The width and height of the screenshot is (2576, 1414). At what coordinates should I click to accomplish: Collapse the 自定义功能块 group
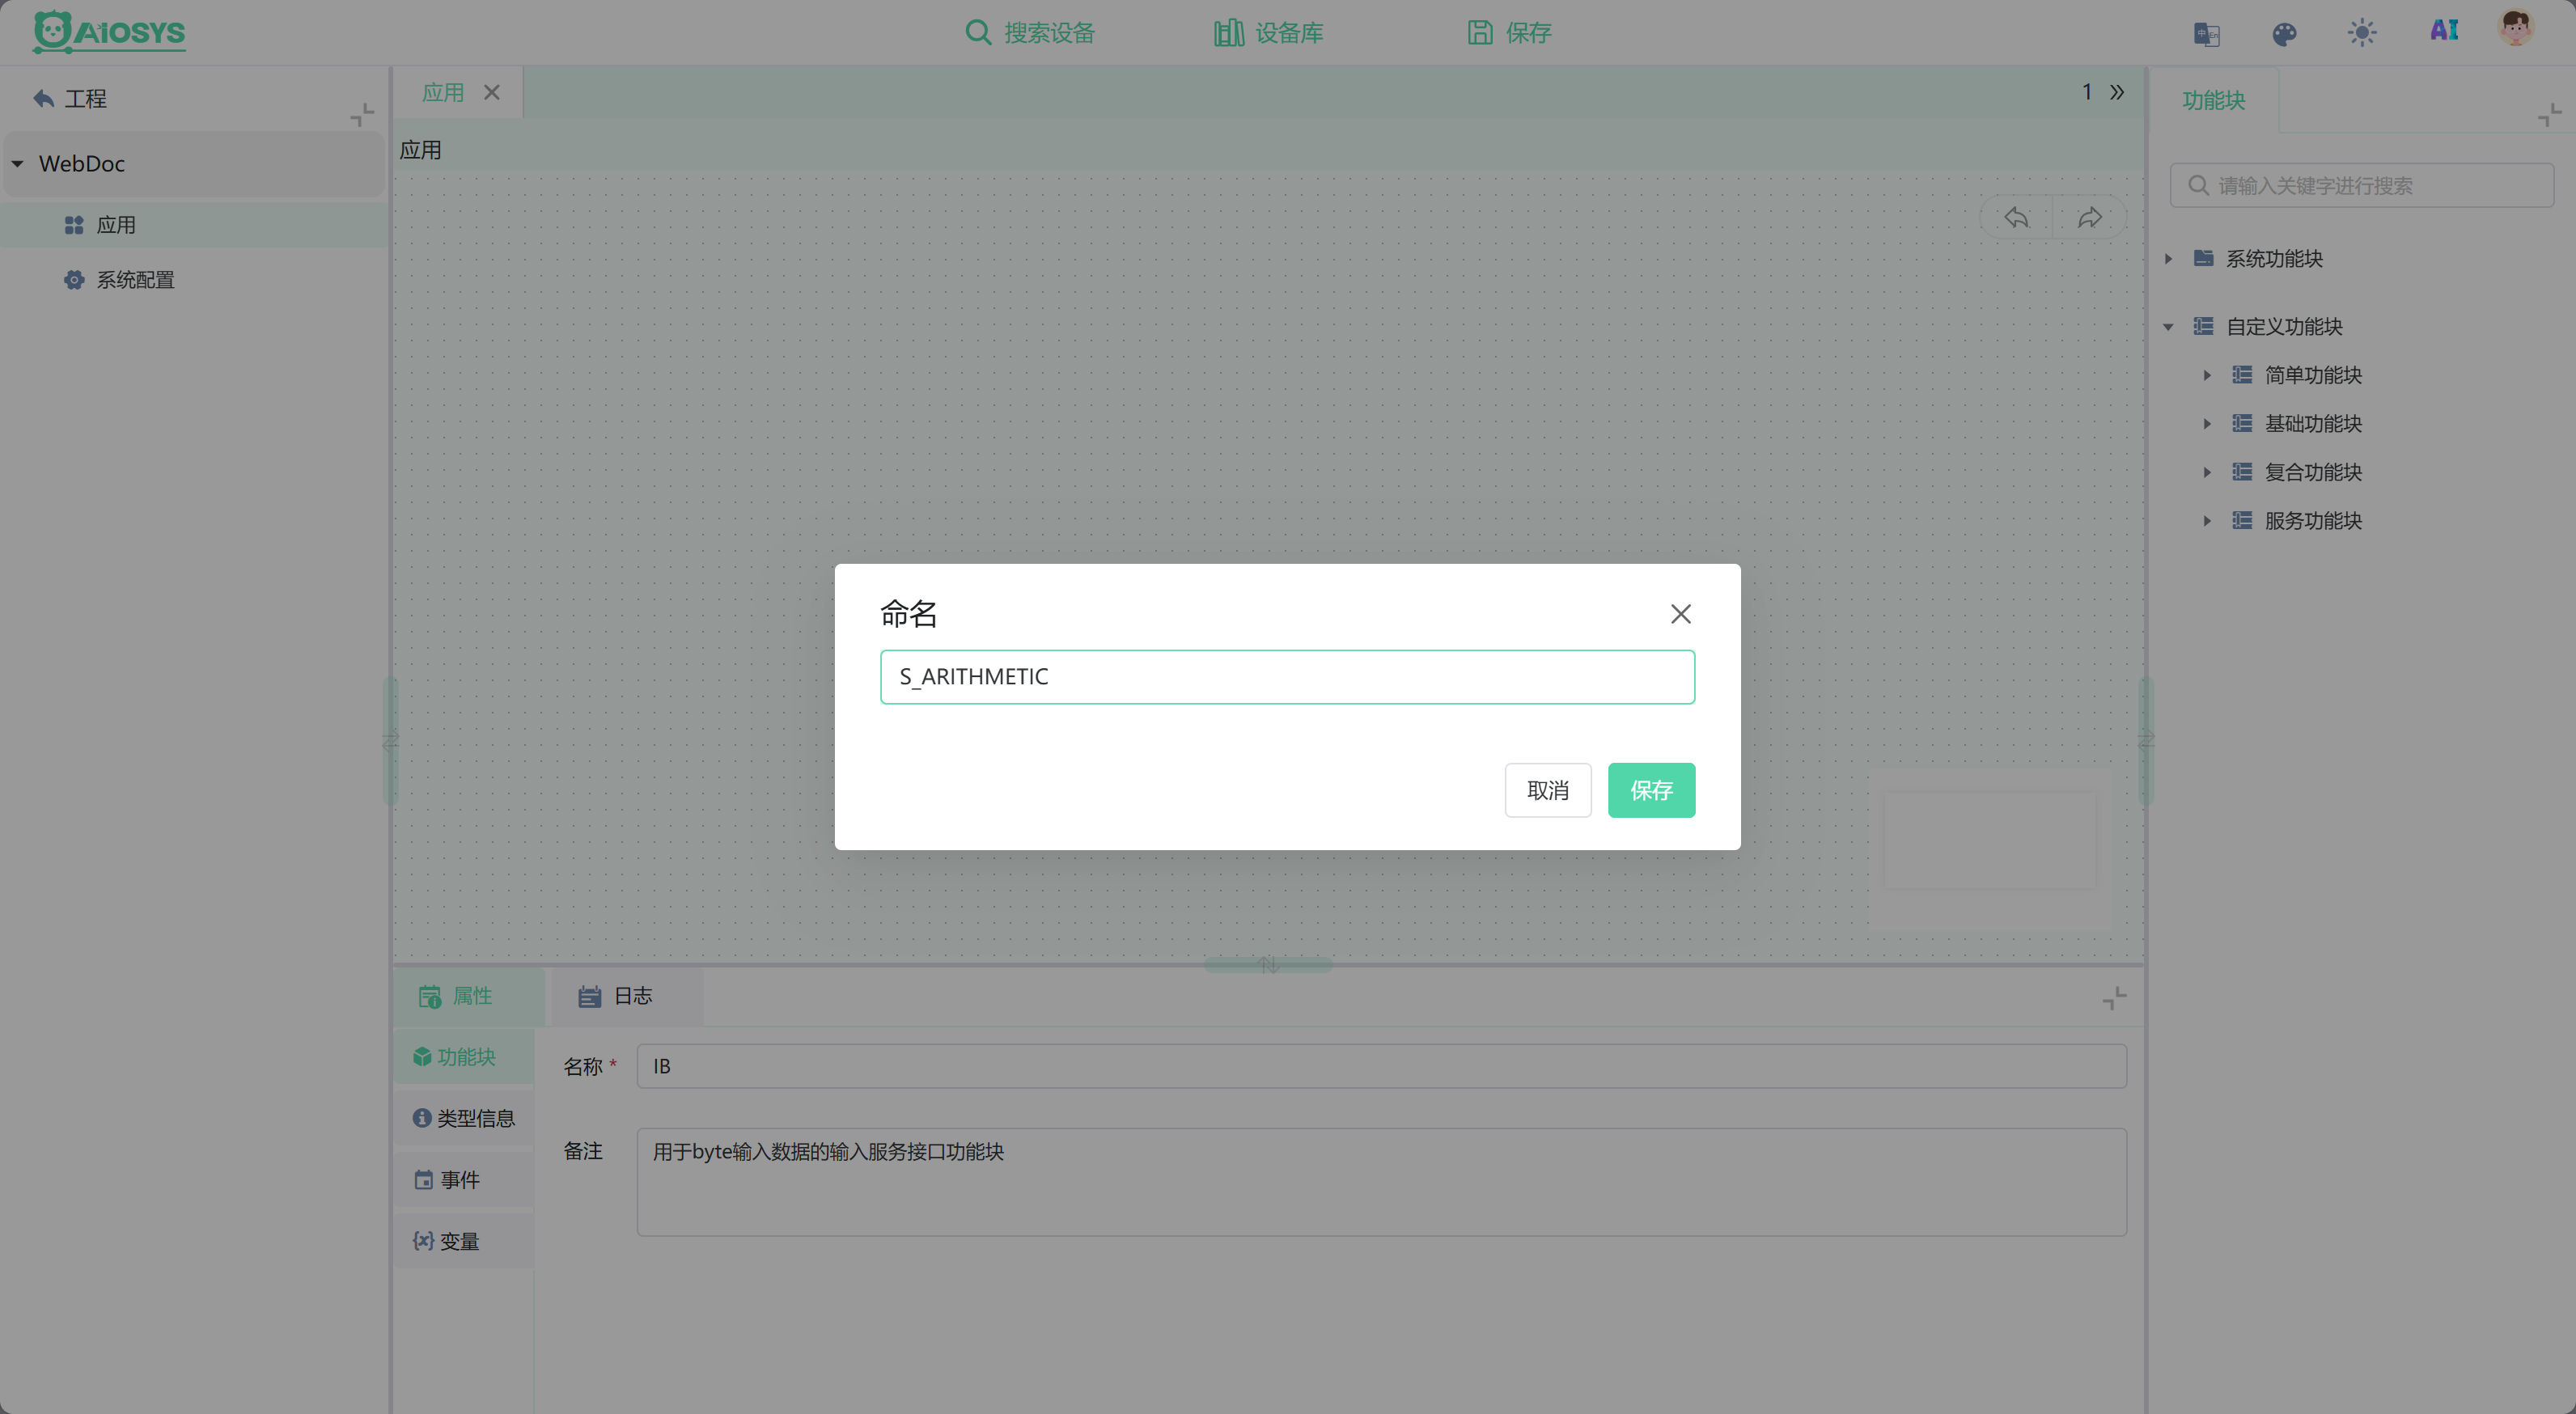(x=2168, y=327)
